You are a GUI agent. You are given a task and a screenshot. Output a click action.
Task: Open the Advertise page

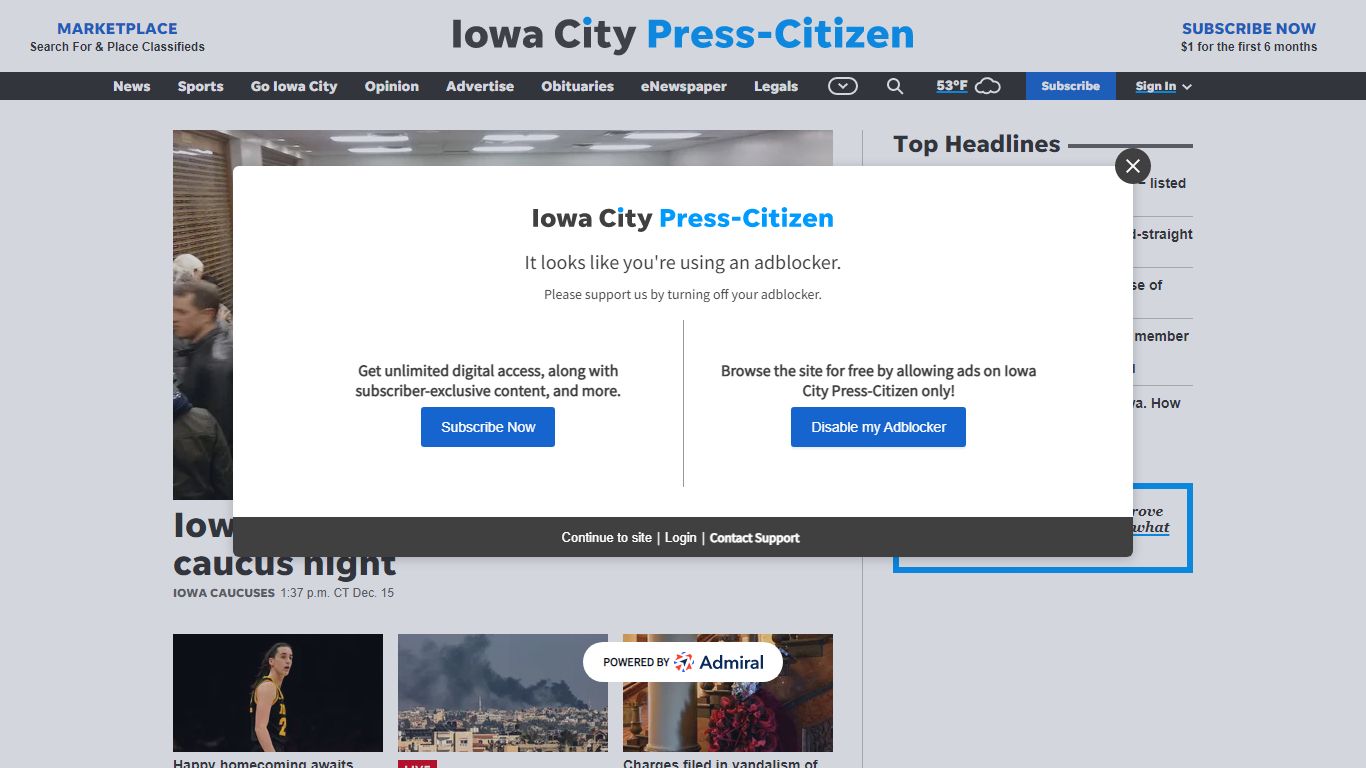coord(480,86)
